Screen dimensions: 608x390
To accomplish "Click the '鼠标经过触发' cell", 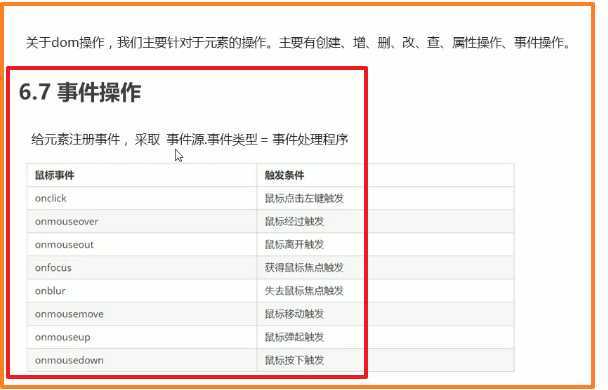I will point(385,221).
